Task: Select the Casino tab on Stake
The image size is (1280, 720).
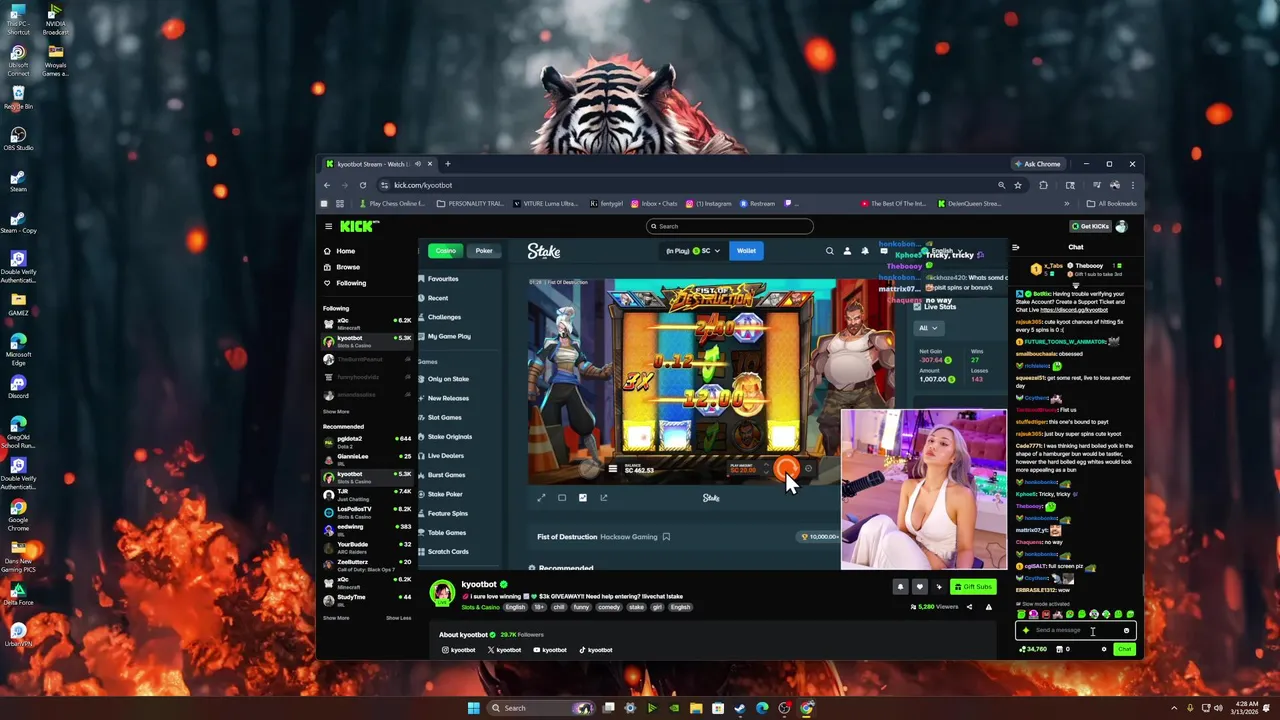Action: 446,251
